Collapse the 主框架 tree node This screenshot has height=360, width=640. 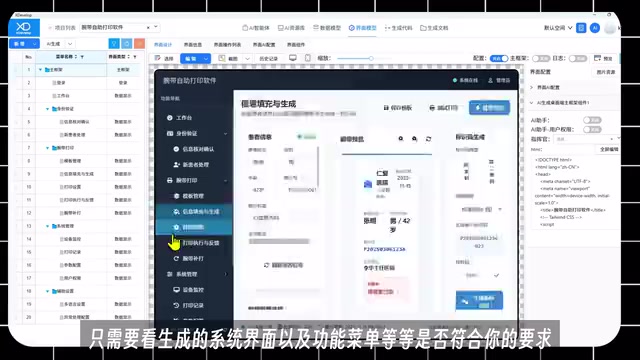coord(40,70)
